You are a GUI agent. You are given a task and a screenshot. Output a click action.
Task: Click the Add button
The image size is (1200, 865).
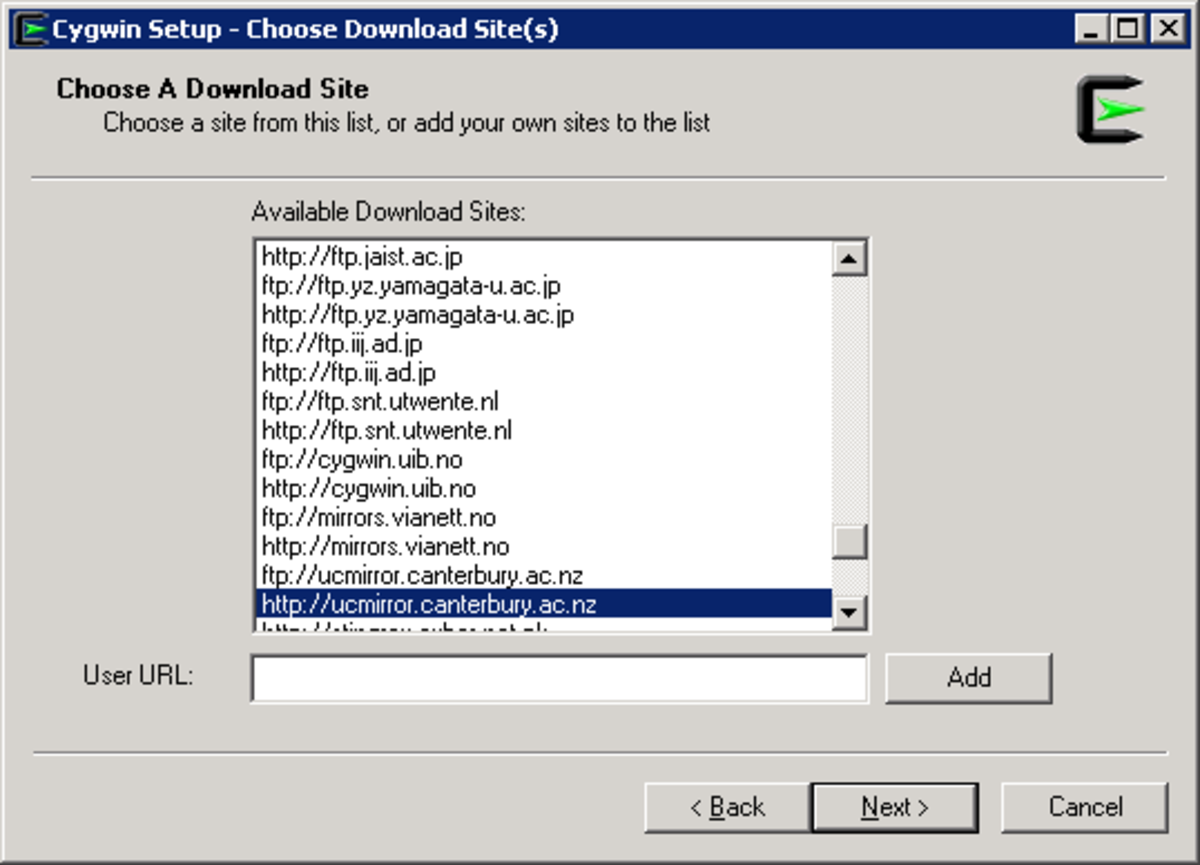pos(968,677)
